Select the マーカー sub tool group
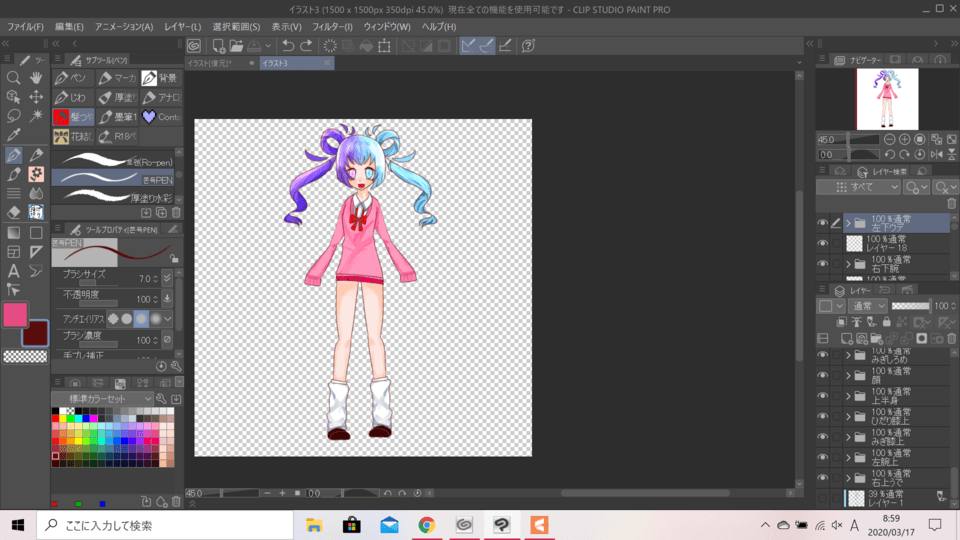960x540 pixels. [118, 78]
